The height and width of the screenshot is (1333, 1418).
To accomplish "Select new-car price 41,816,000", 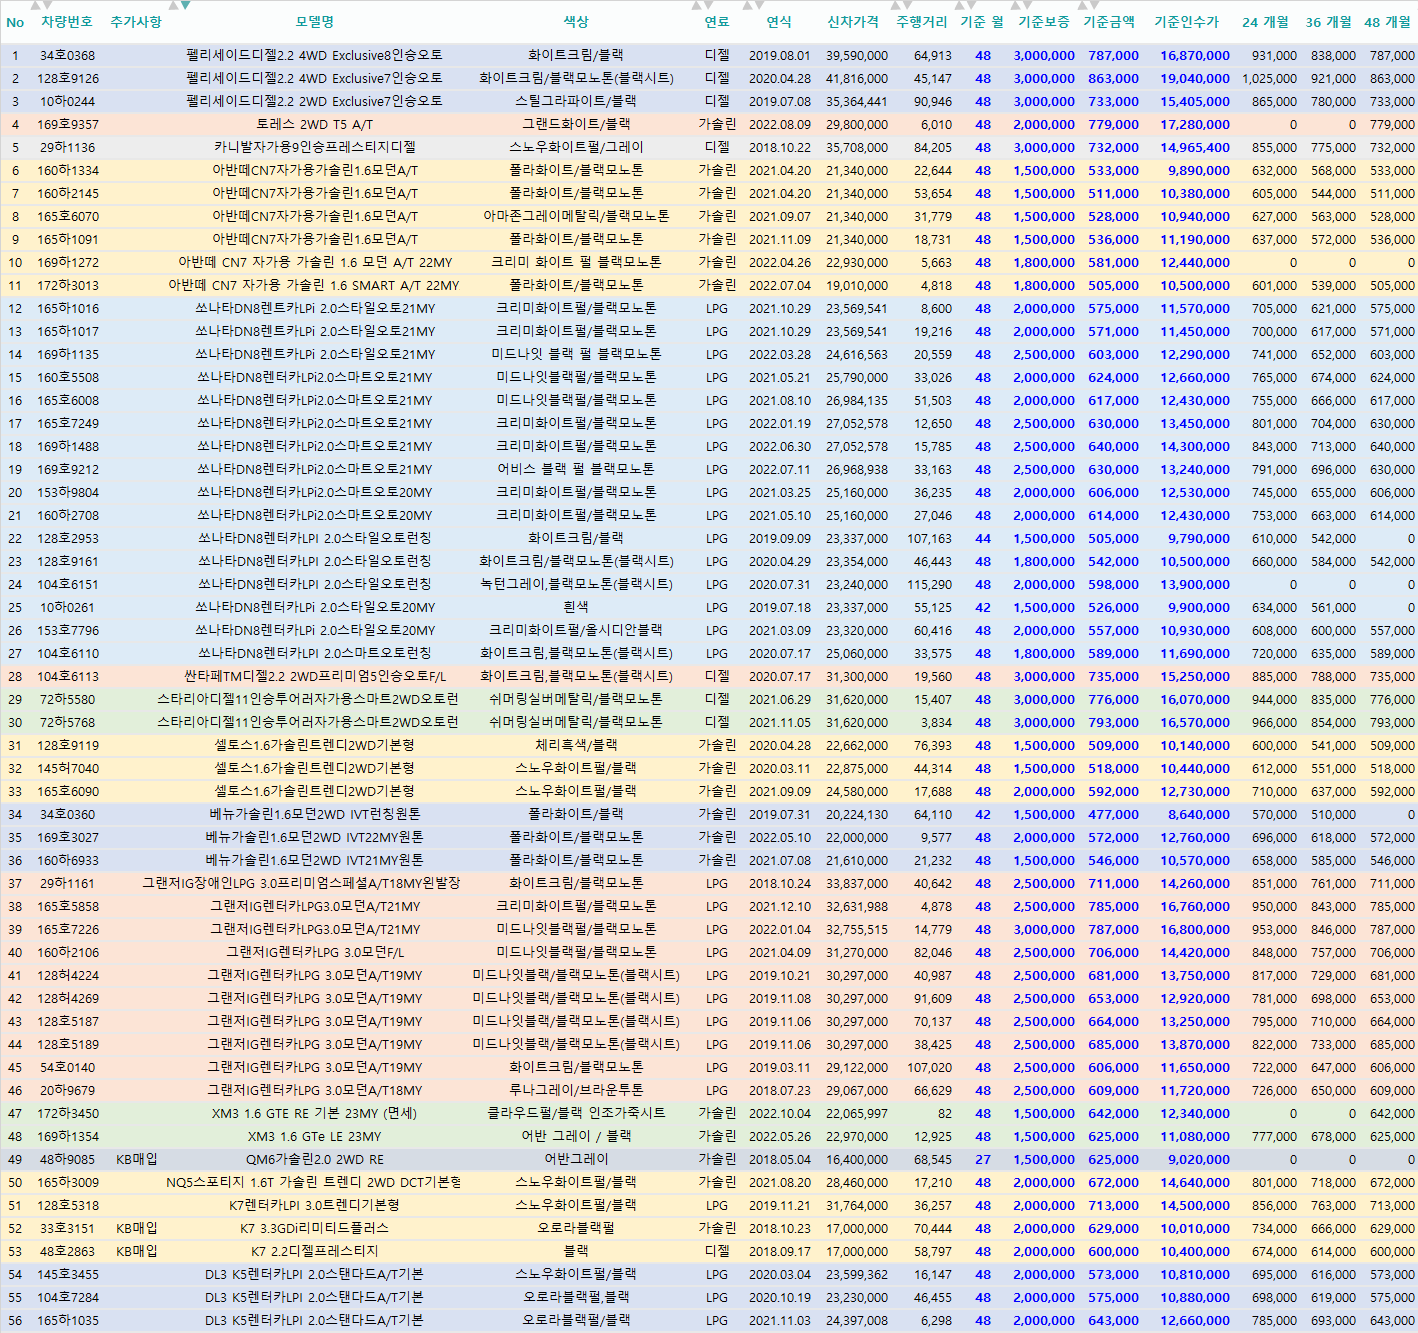I will pos(857,79).
